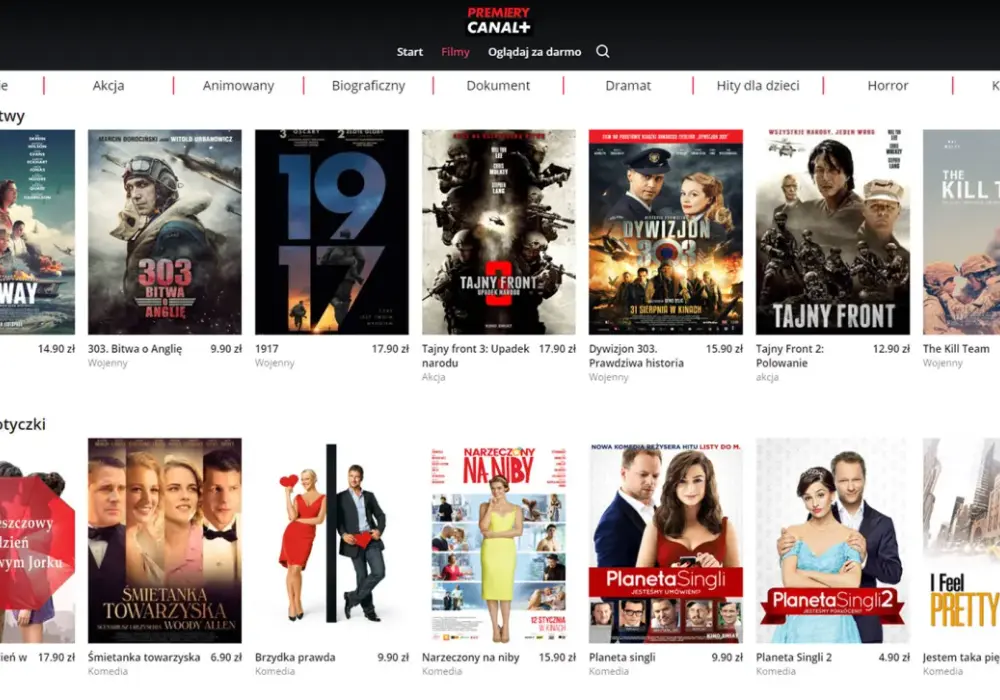The height and width of the screenshot is (700, 1000).
Task: Click title link 303. Bitwa o Anglię
Action: [135, 349]
